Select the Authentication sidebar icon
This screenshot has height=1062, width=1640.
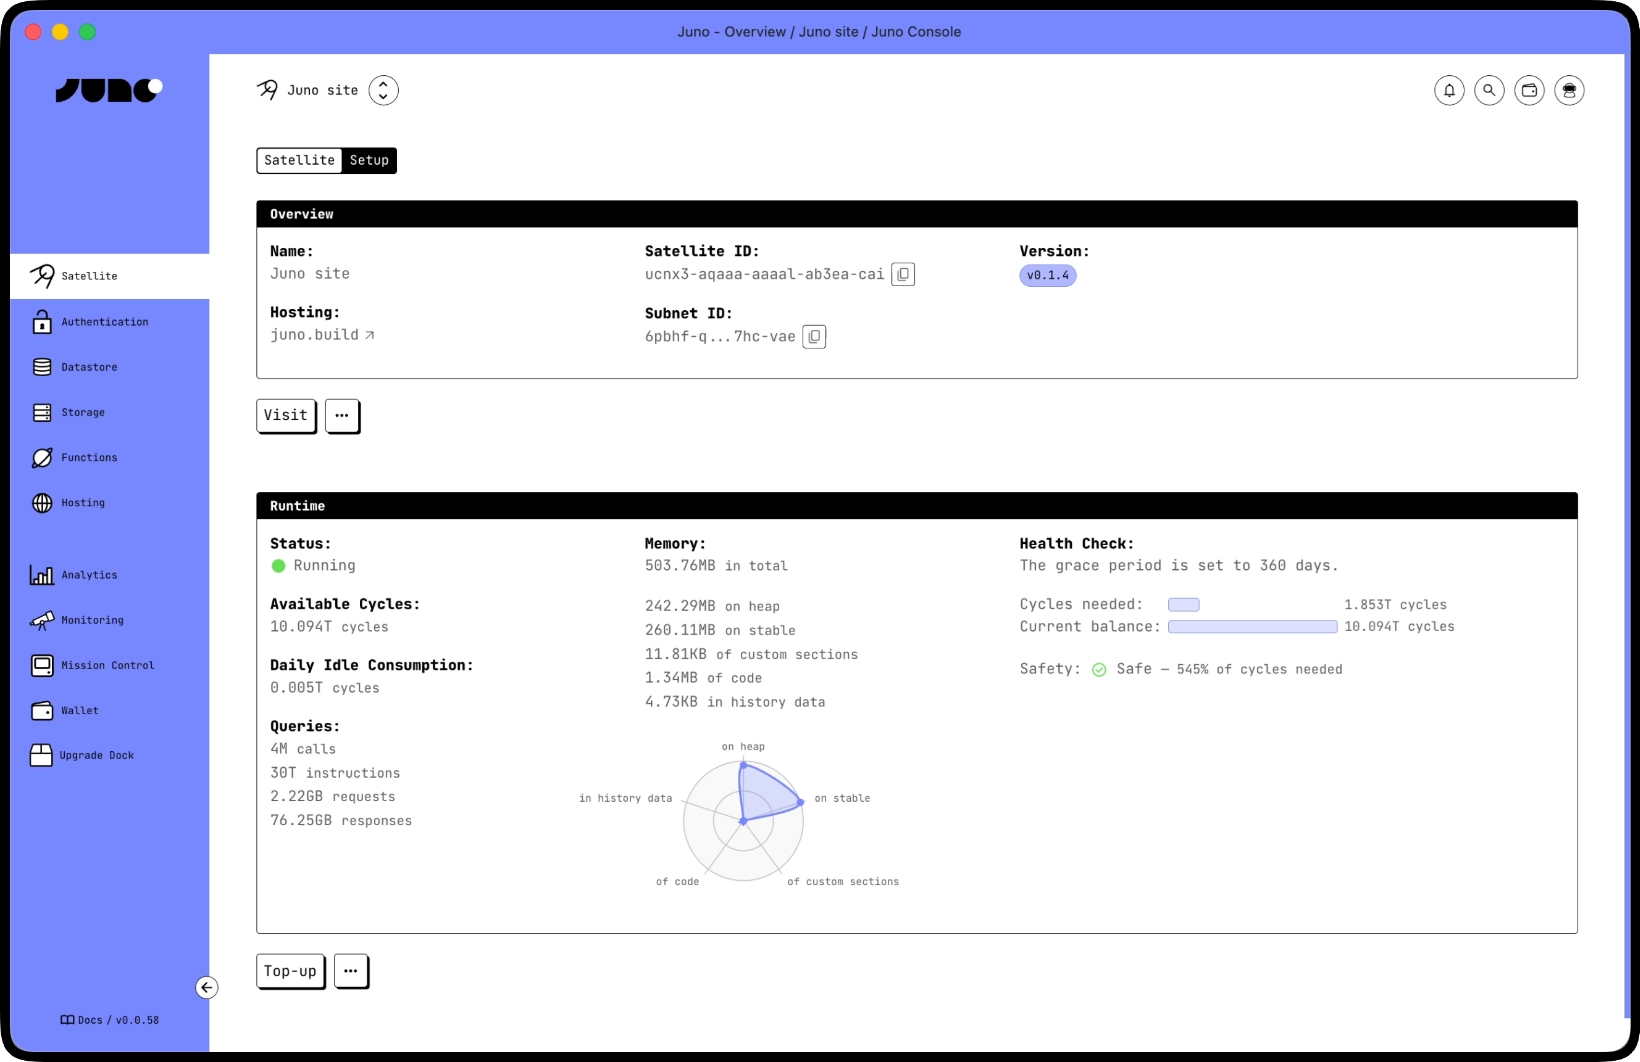point(42,321)
